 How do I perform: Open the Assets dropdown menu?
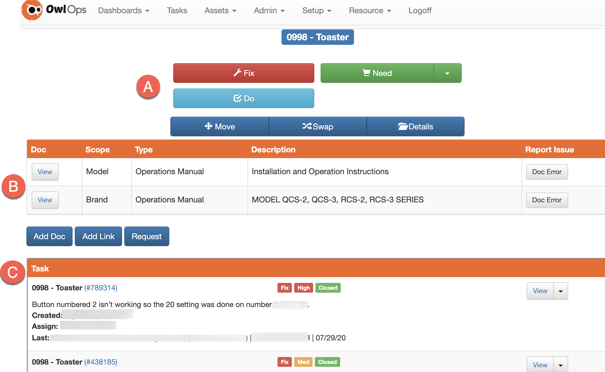coord(220,10)
